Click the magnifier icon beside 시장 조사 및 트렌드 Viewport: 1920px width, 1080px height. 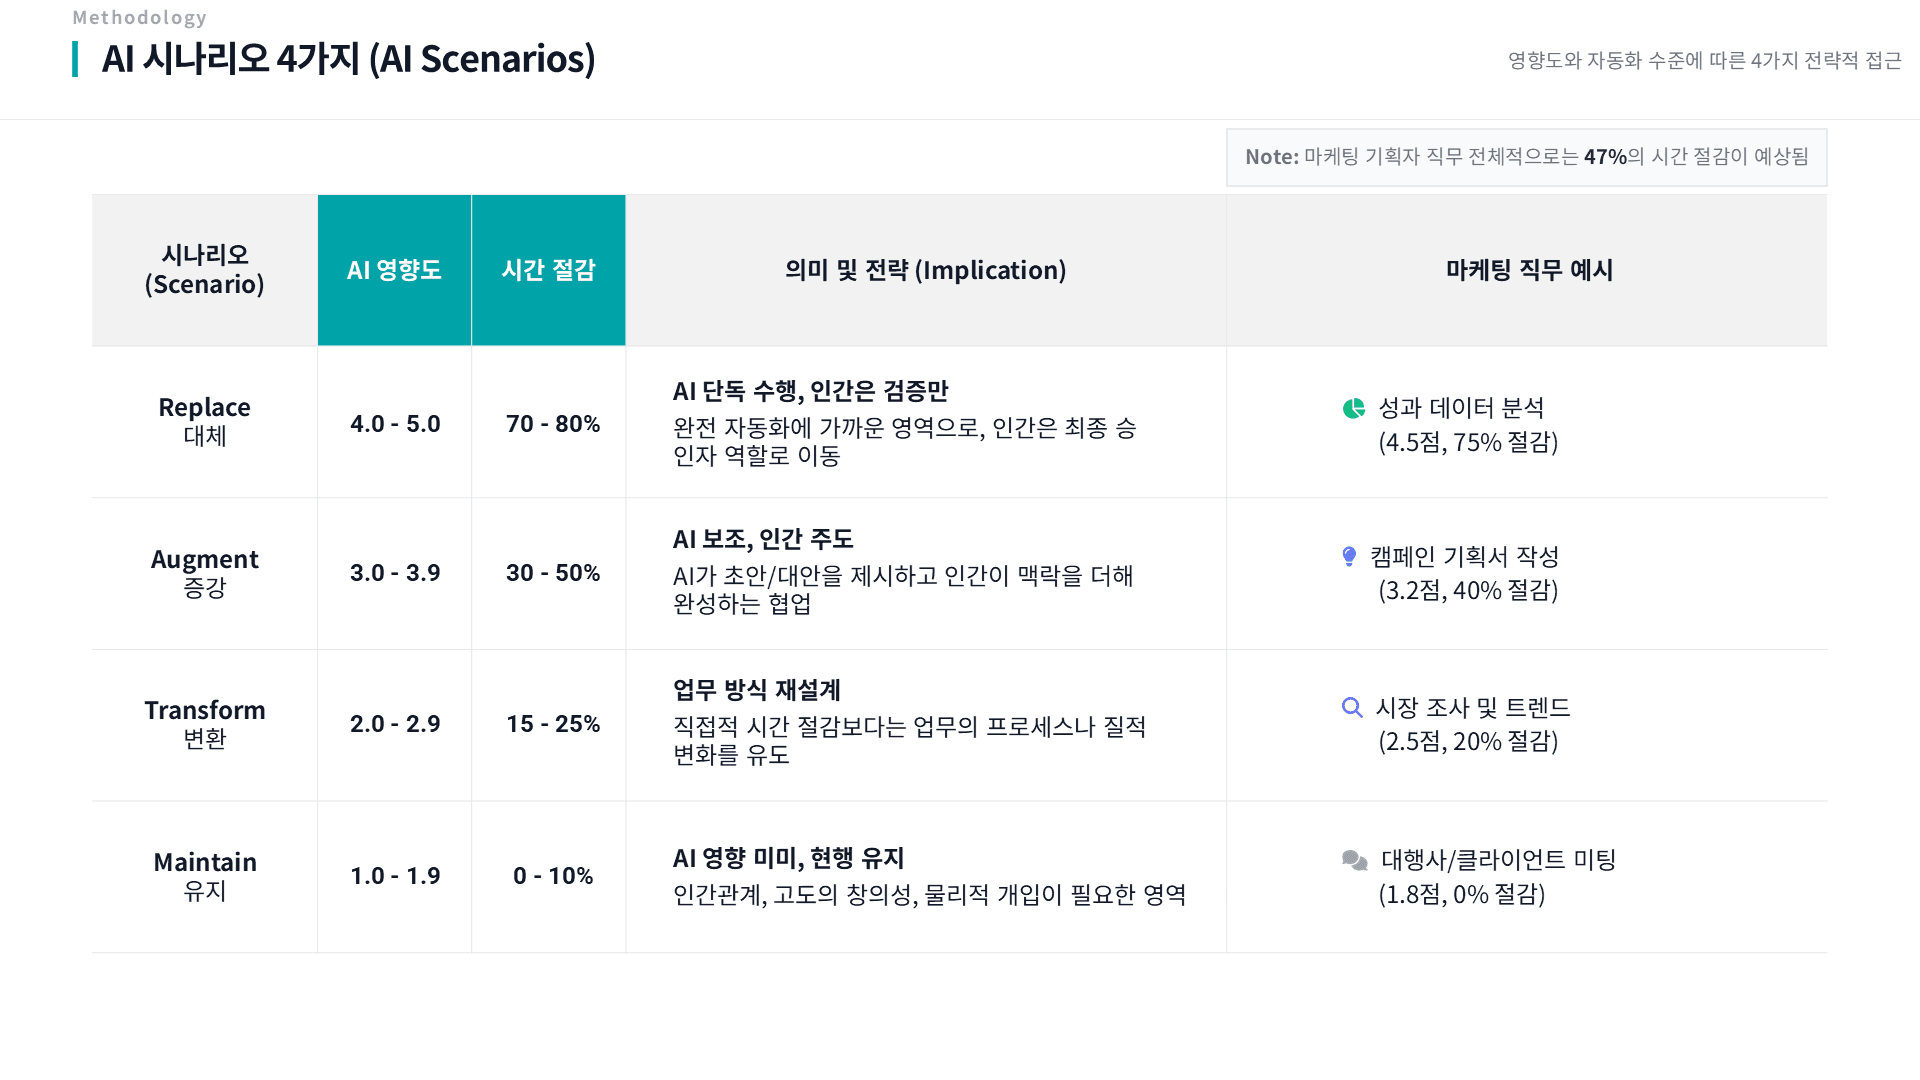click(x=1352, y=708)
